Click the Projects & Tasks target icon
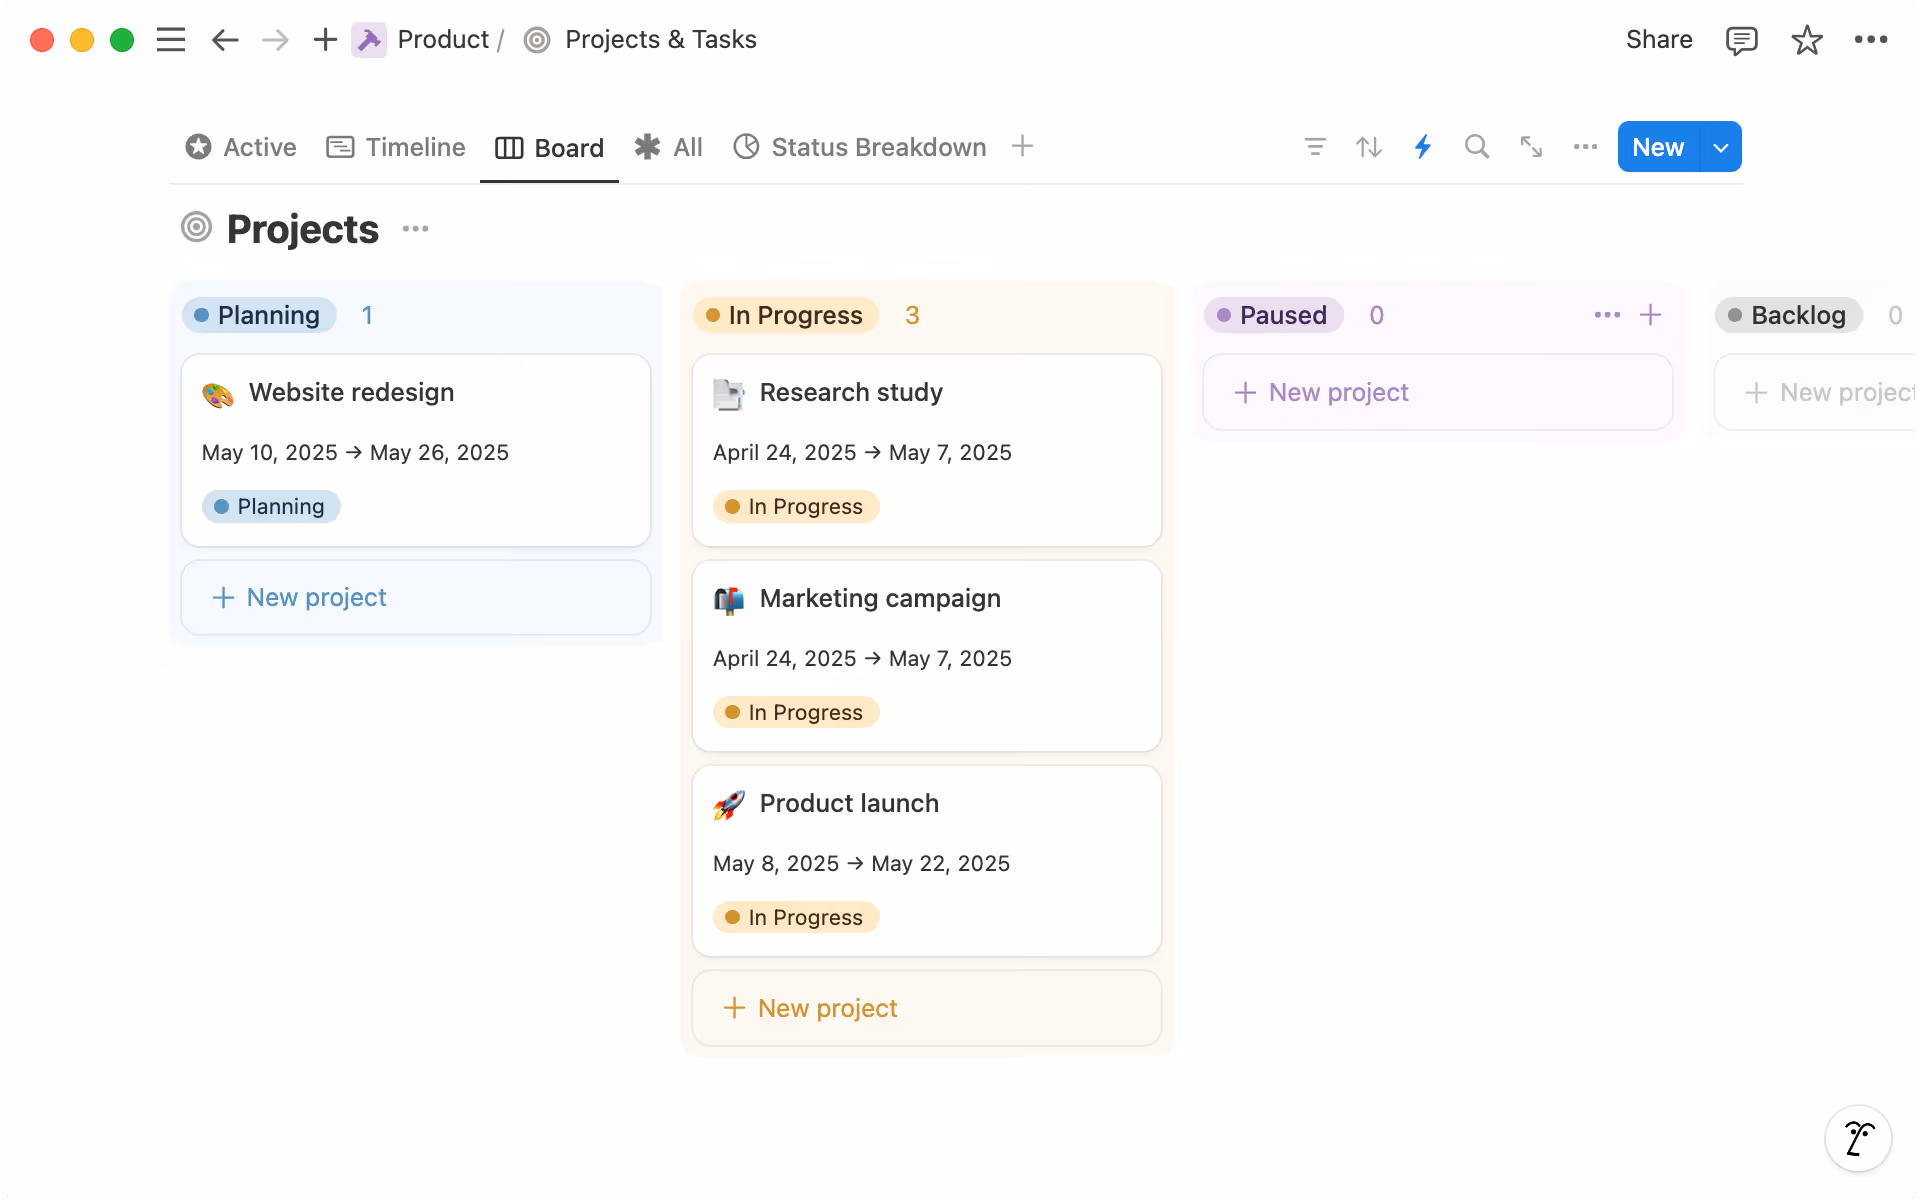 pos(536,40)
